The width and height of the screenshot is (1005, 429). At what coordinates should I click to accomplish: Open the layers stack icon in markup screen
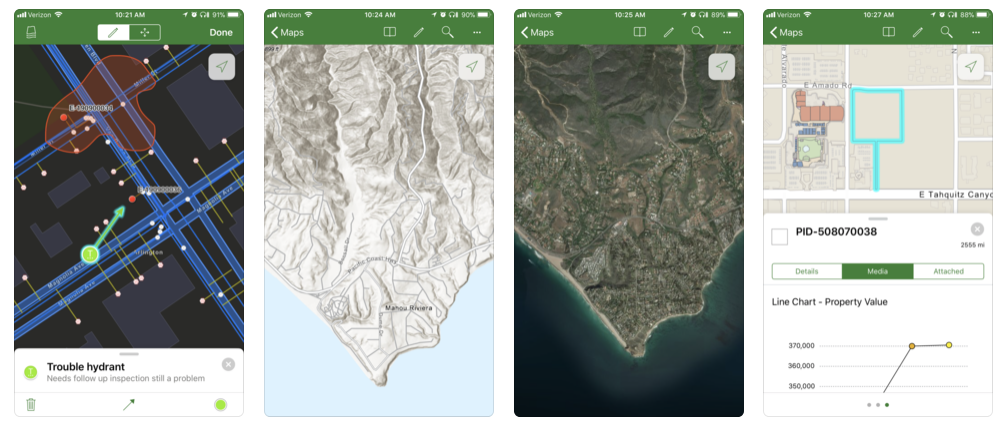click(x=31, y=33)
